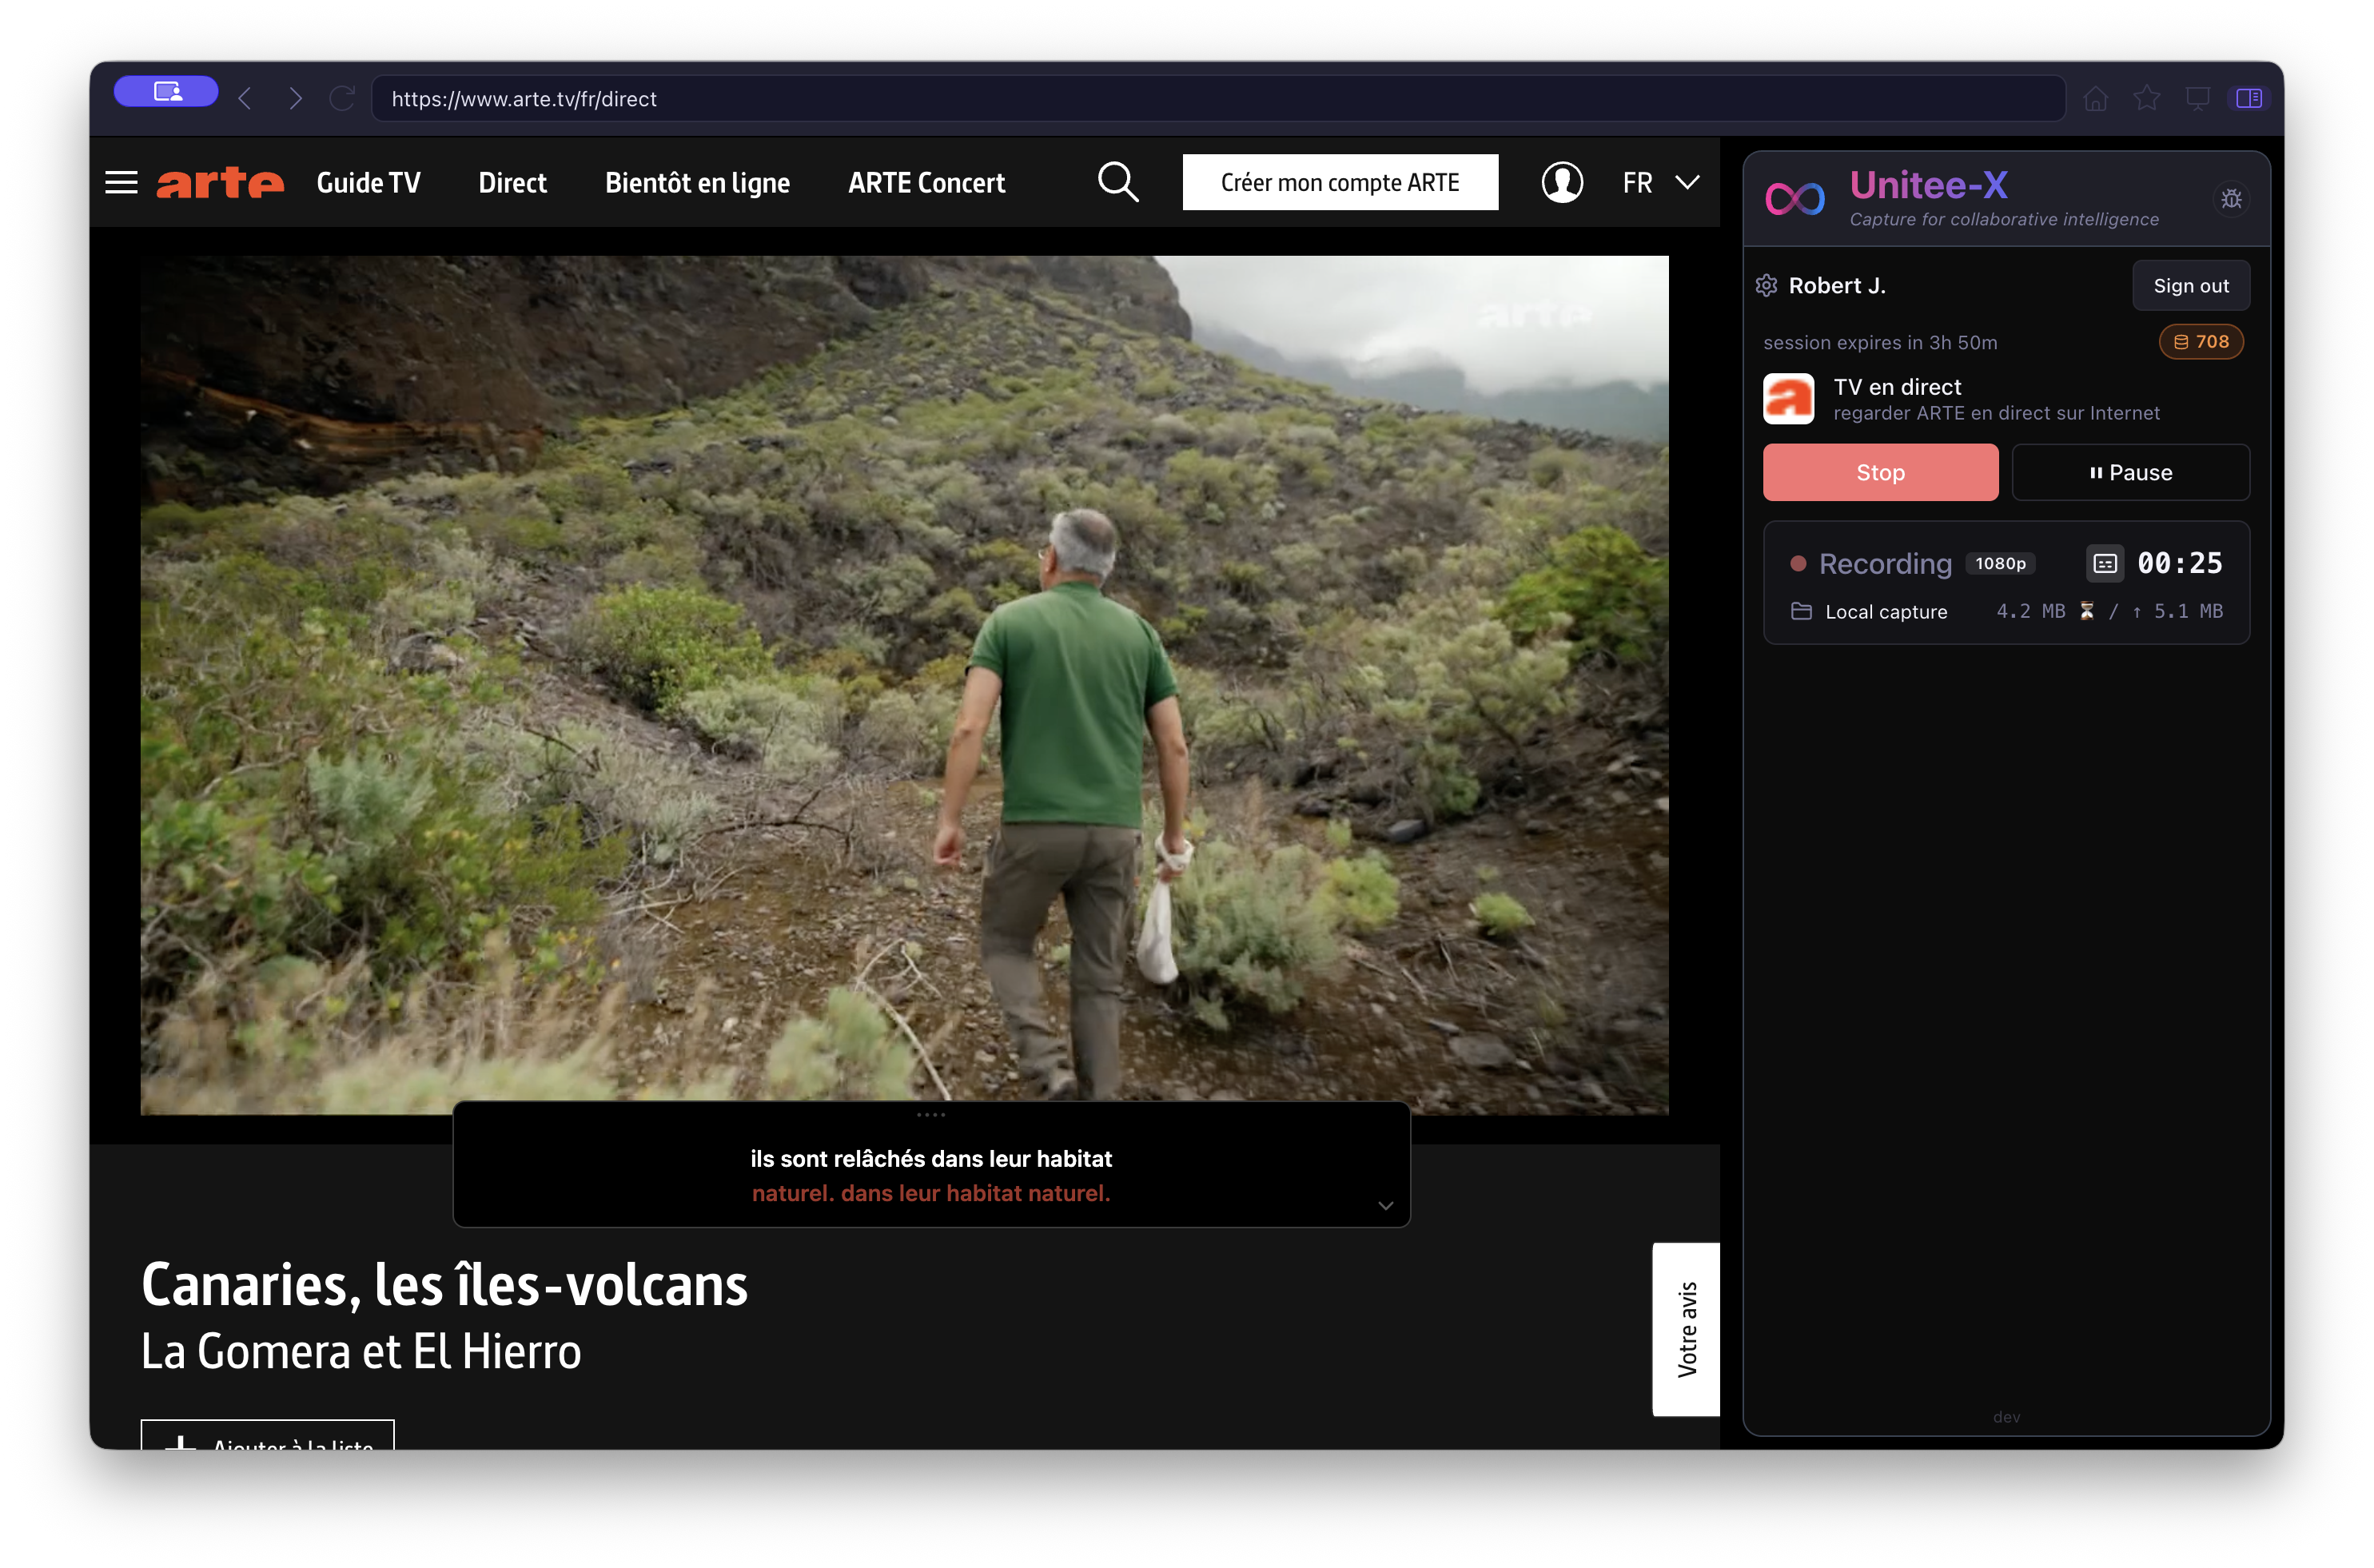Click the URL address bar

(x=1218, y=98)
